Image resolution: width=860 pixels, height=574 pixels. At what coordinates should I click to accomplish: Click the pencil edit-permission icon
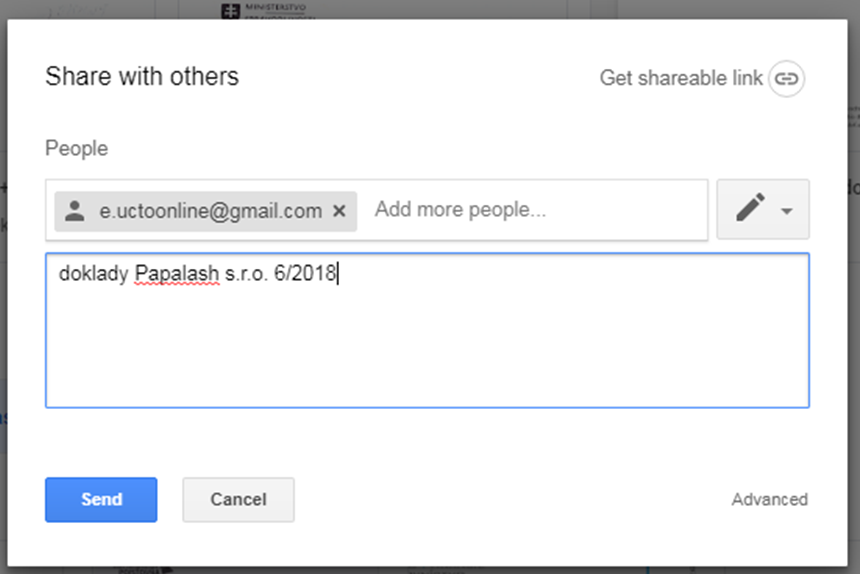[x=750, y=207]
